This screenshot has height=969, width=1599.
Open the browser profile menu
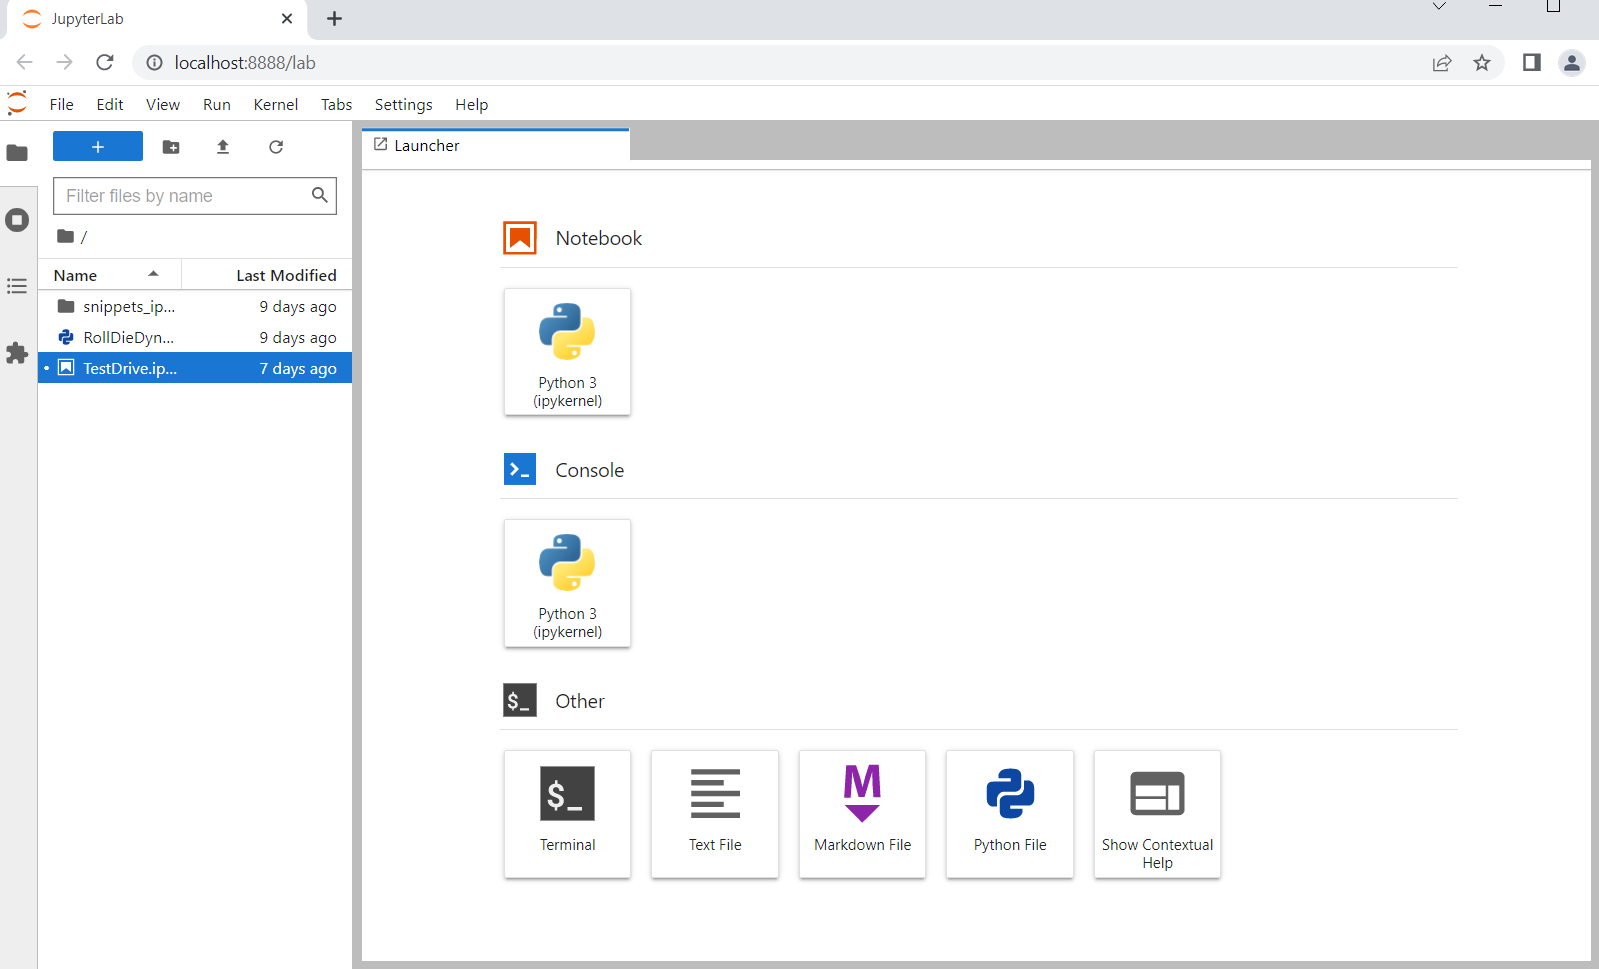[x=1572, y=63]
